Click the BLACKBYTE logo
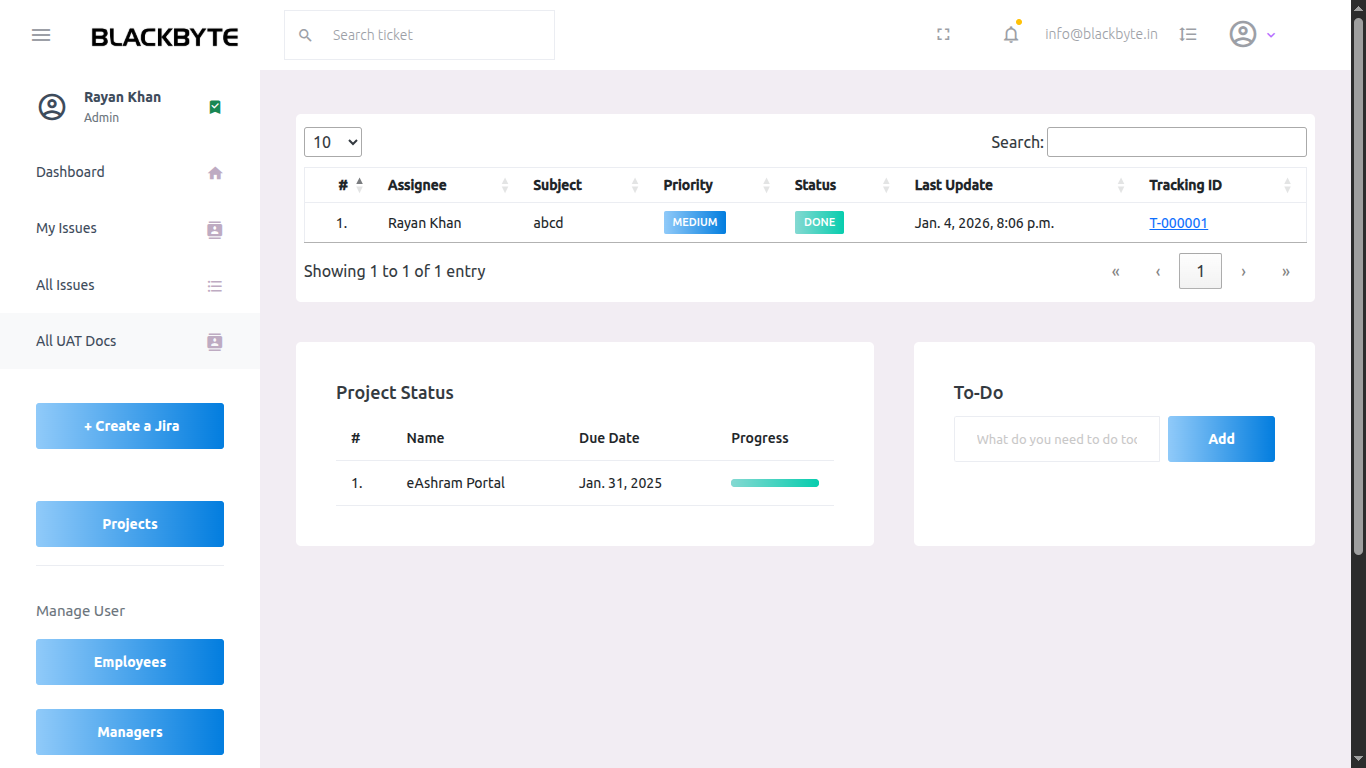1366x768 pixels. click(165, 37)
